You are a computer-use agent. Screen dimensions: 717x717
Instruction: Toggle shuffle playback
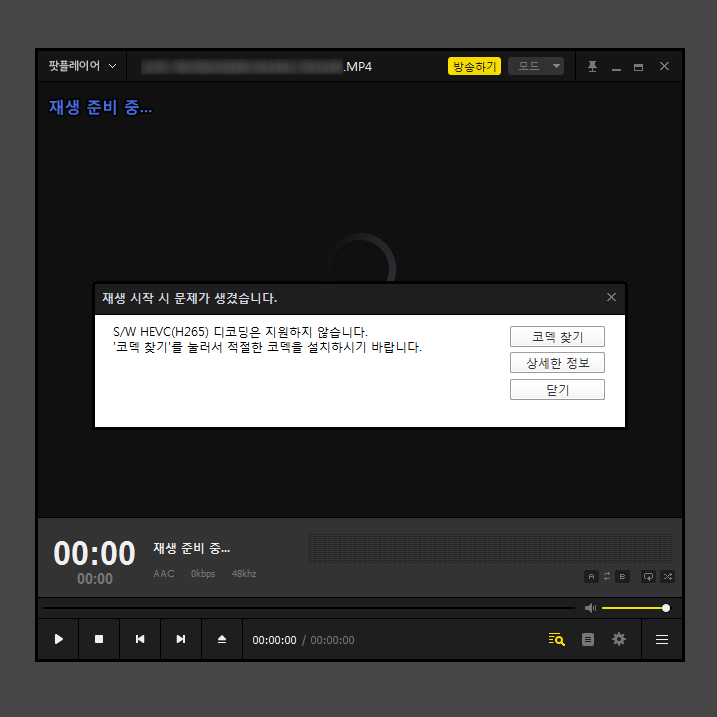pyautogui.click(x=668, y=577)
